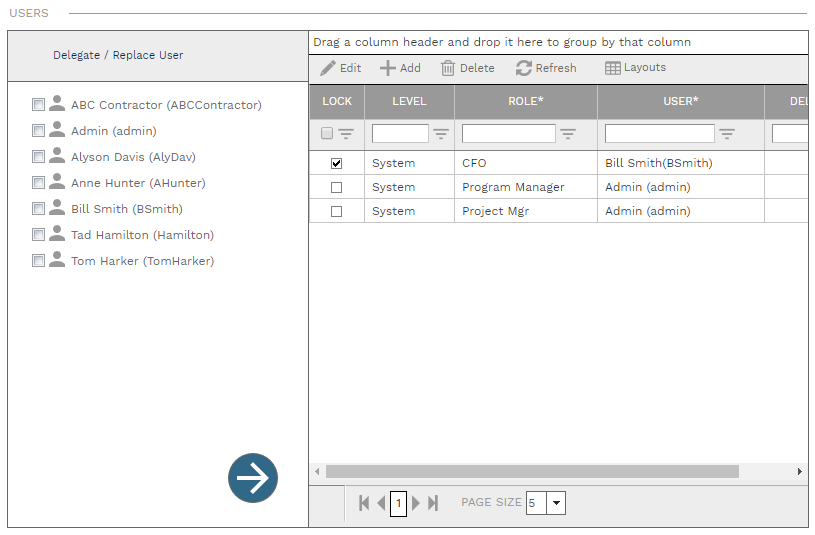Click the Add plus toolbar button
The height and width of the screenshot is (535, 815).
point(400,68)
